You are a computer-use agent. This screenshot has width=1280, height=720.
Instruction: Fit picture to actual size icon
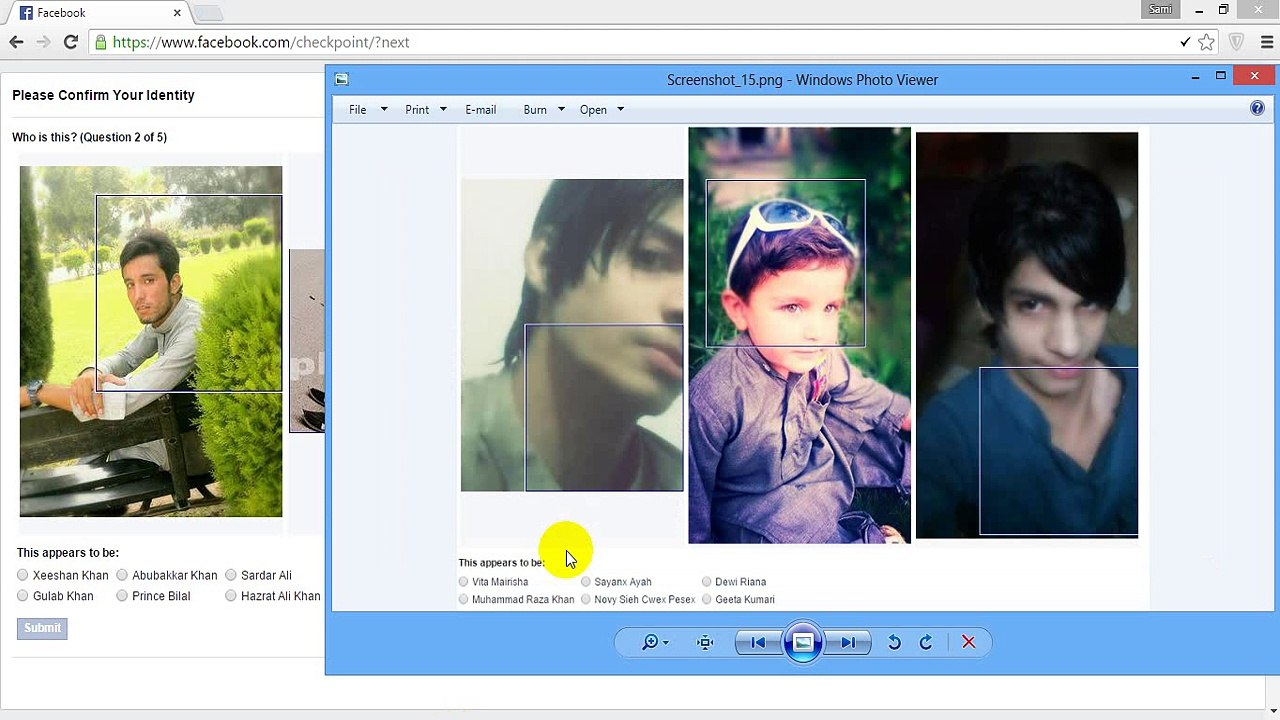point(705,642)
